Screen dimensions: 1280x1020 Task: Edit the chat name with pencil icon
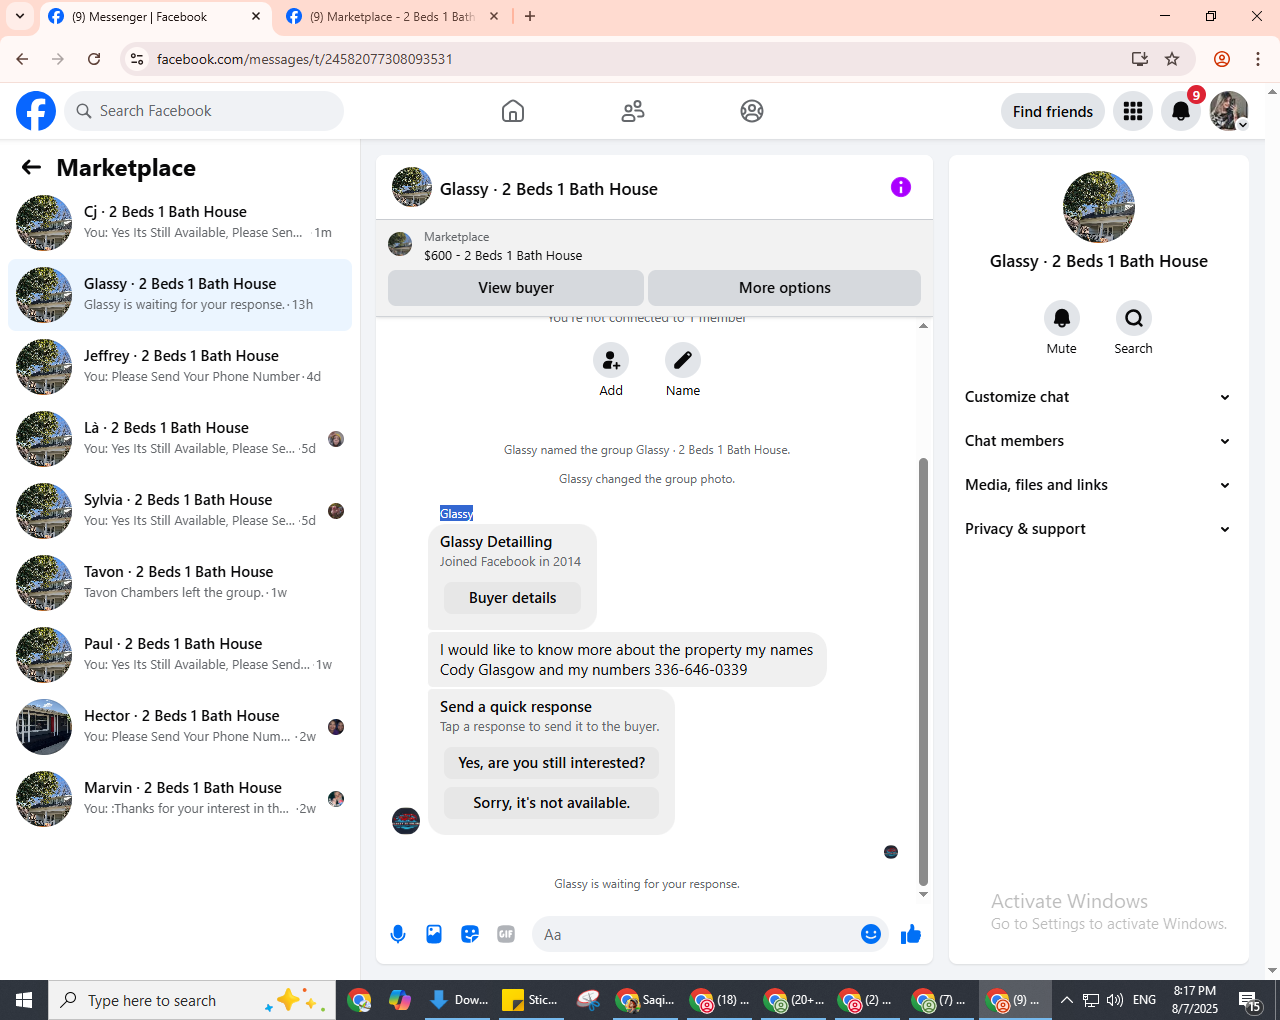pos(683,360)
